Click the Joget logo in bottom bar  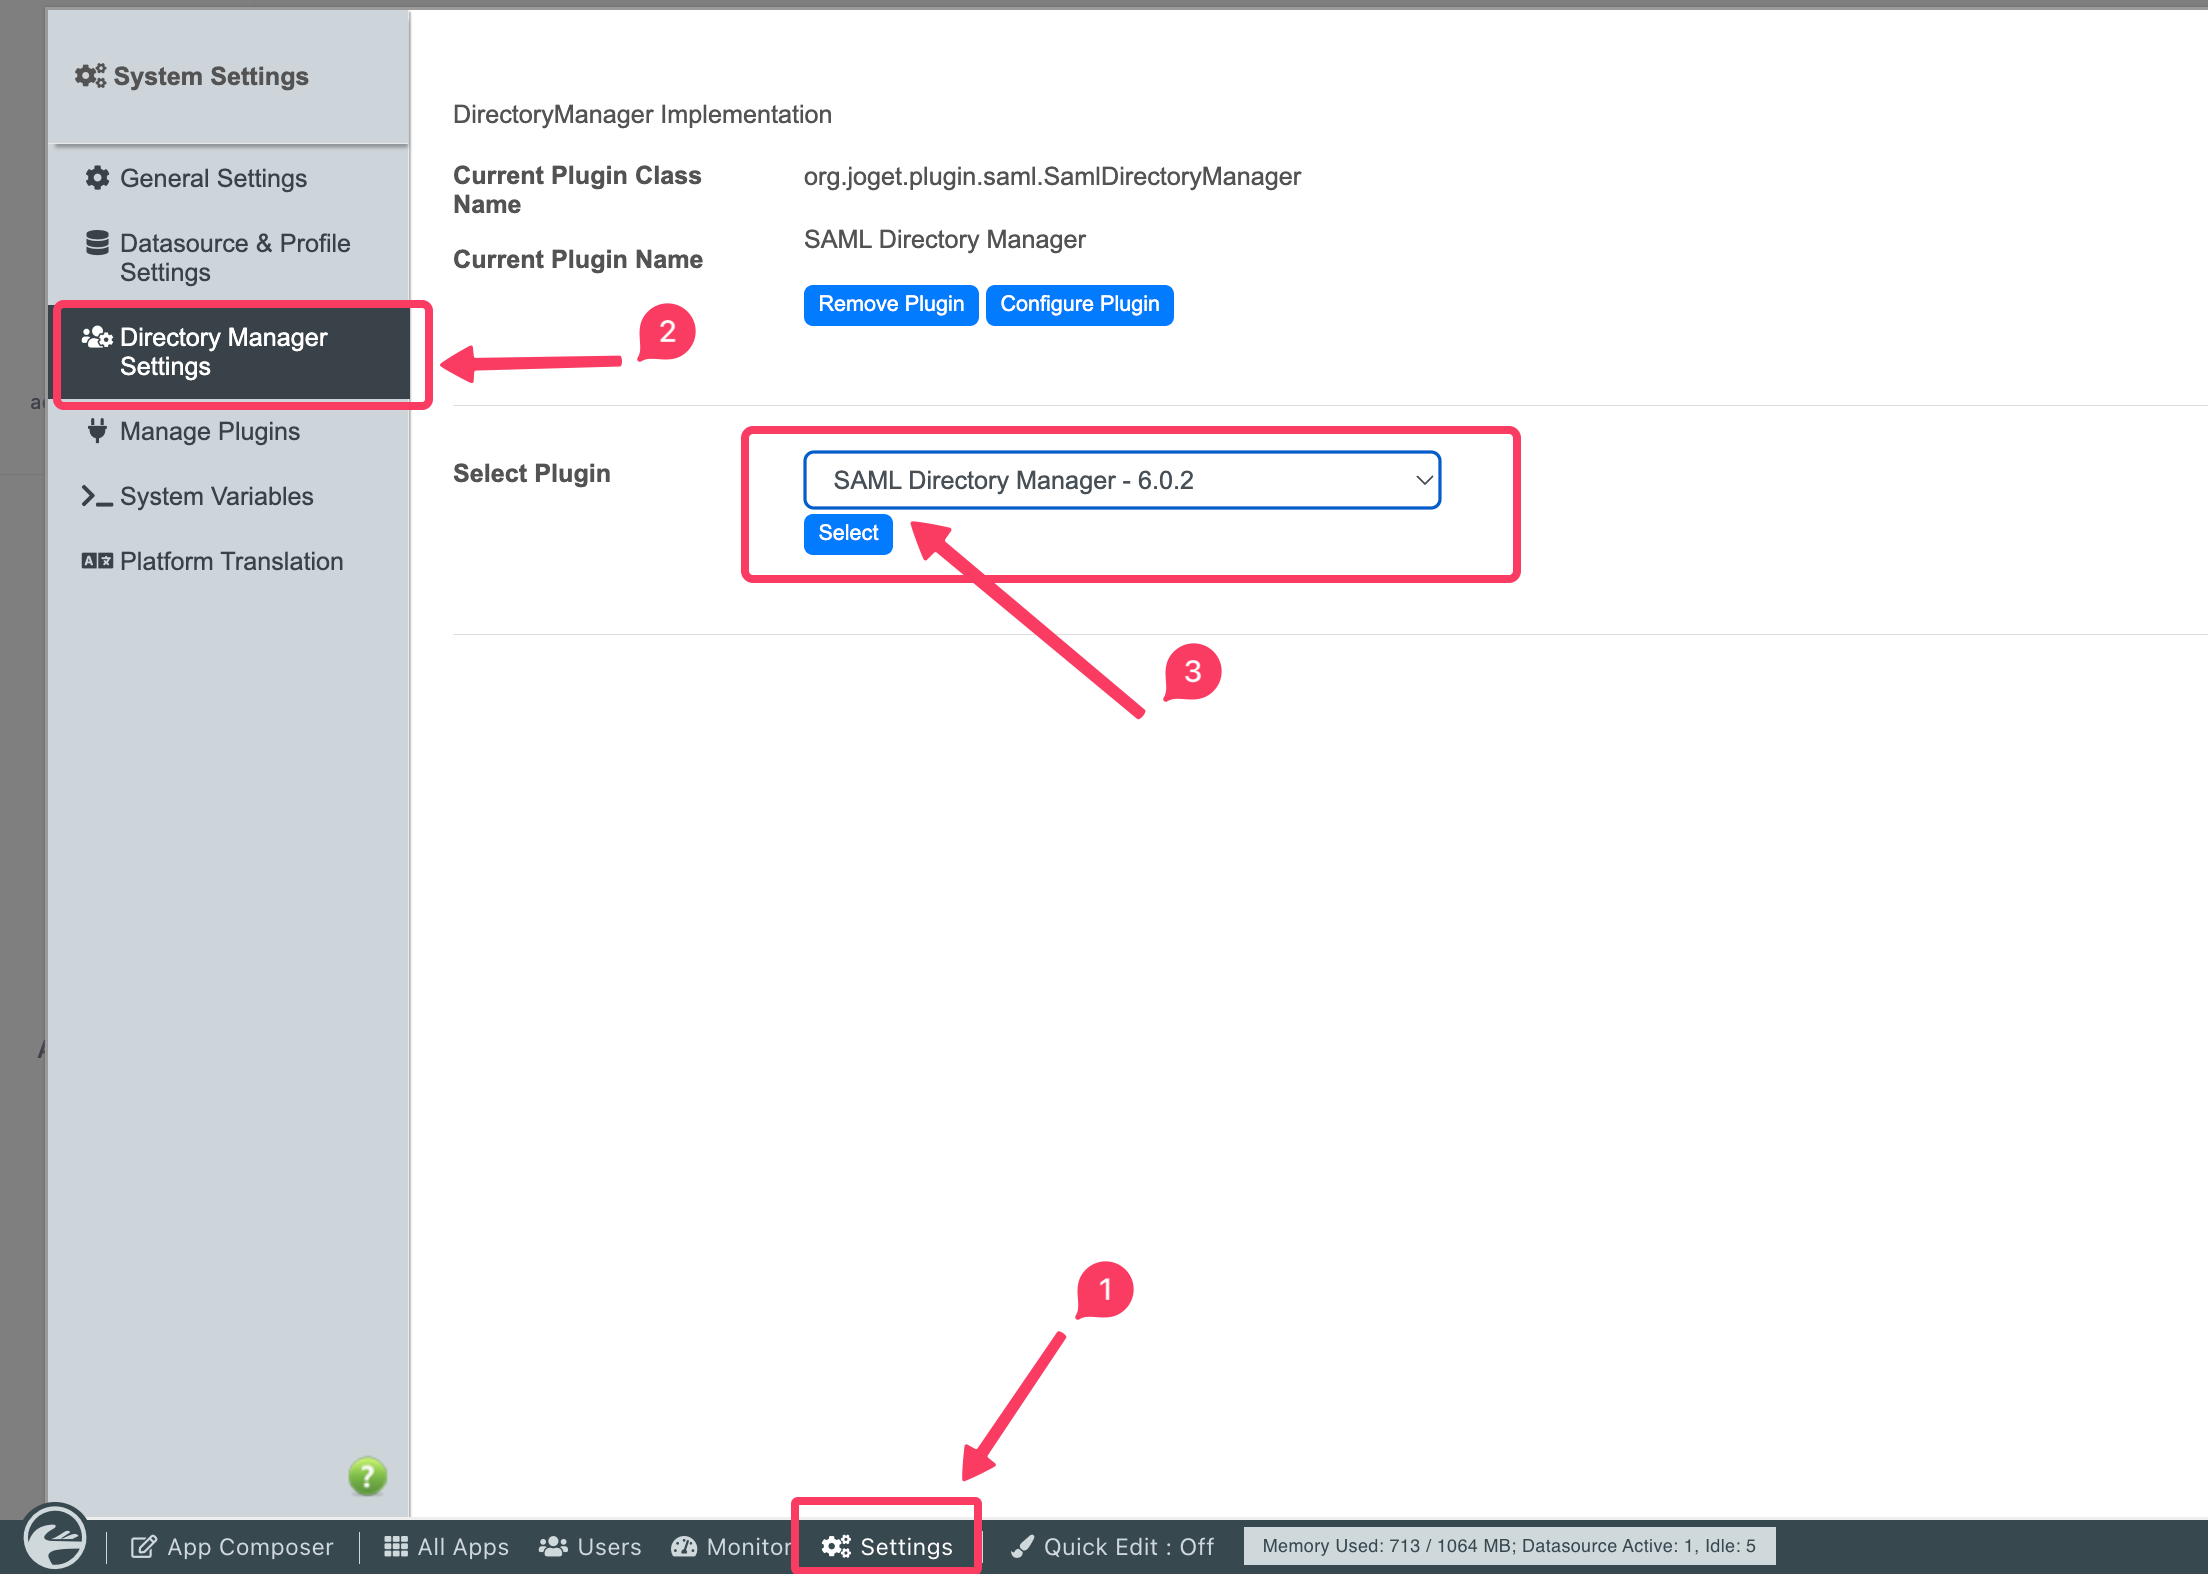pos(55,1538)
